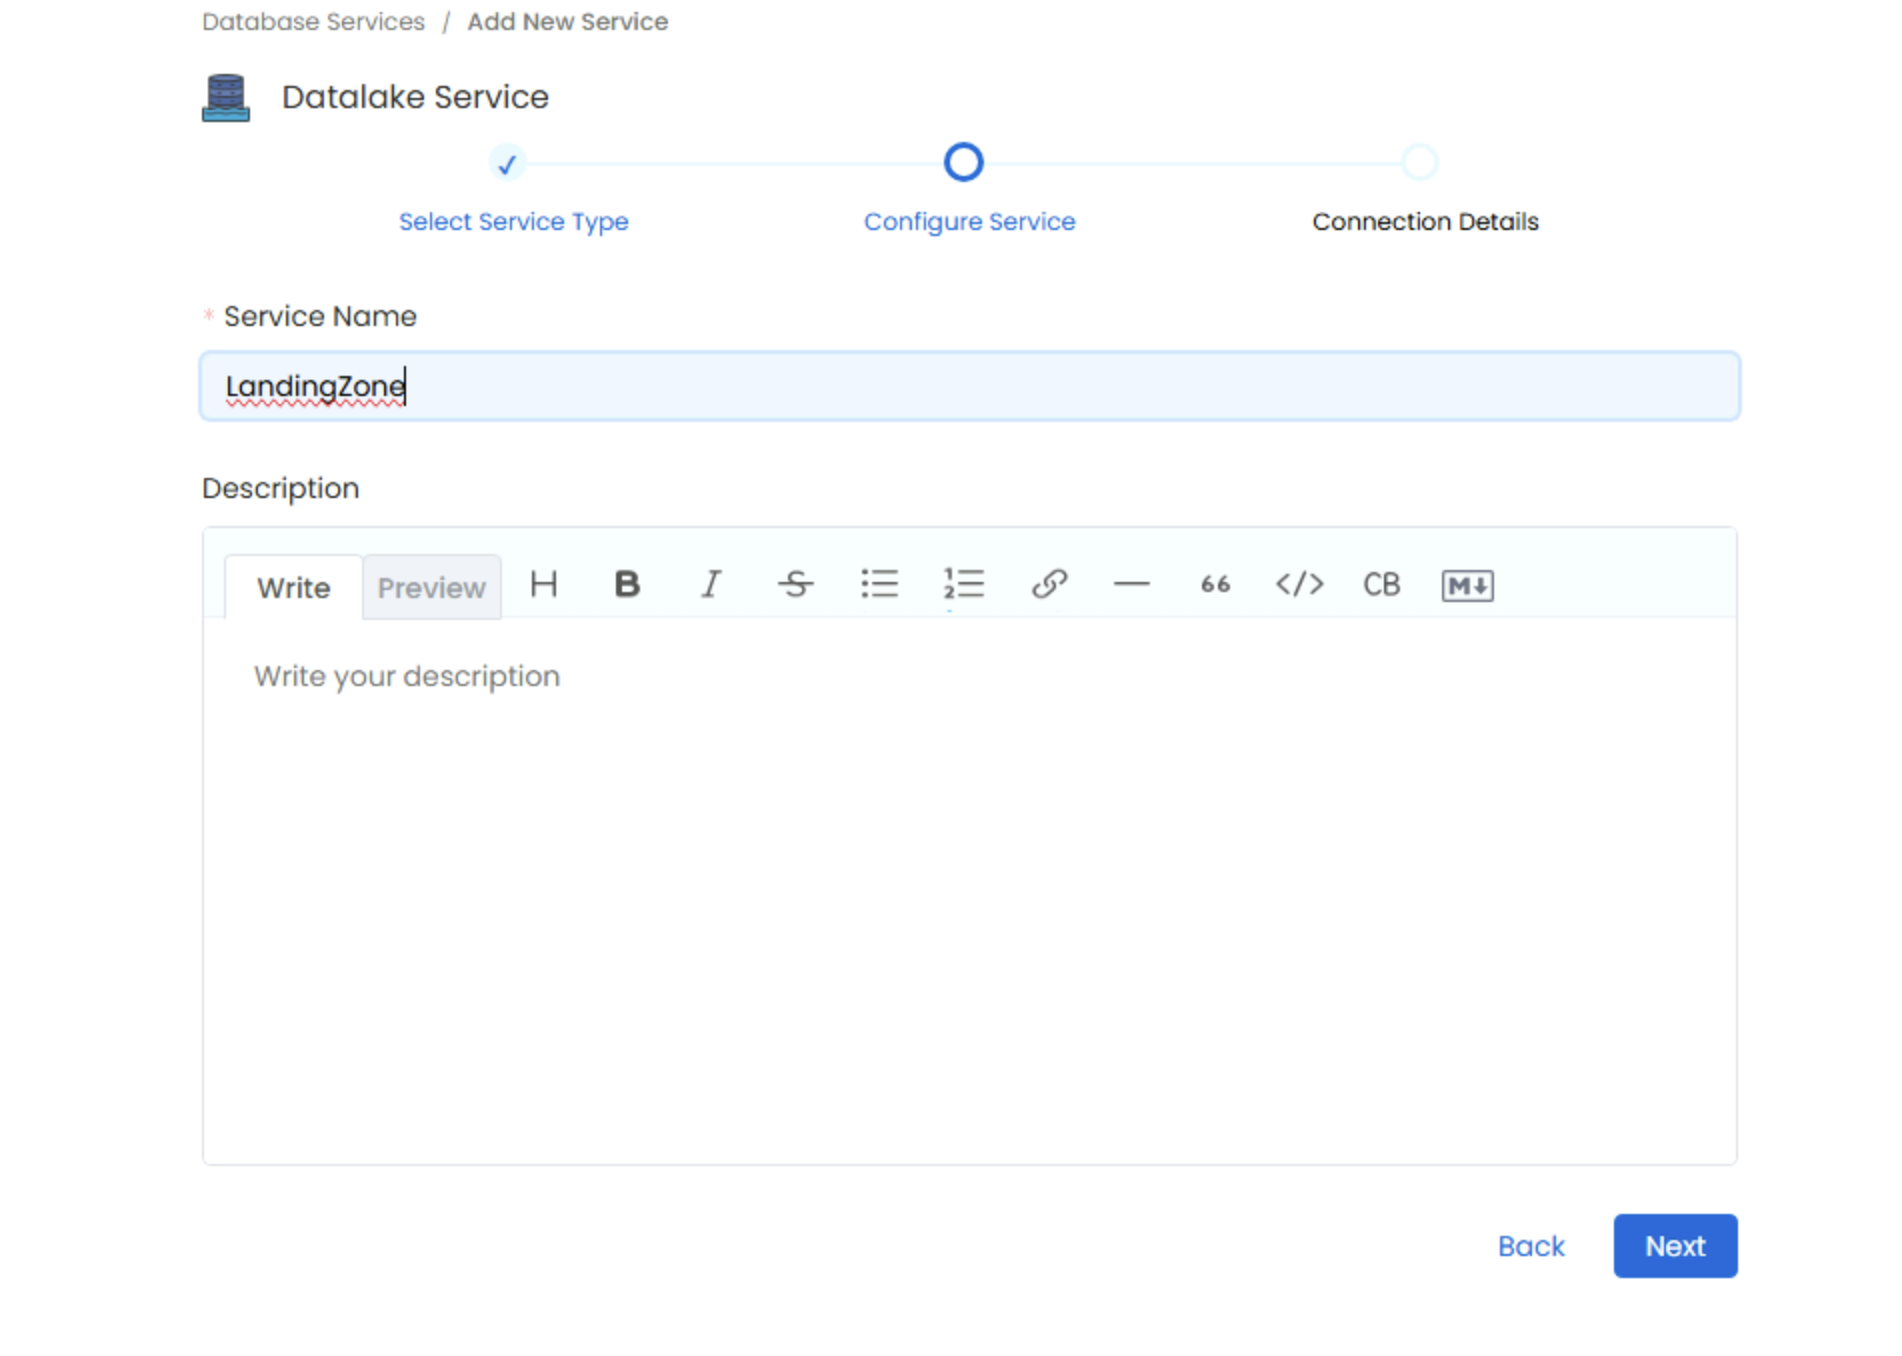Click the Configure Service label

[x=970, y=221]
